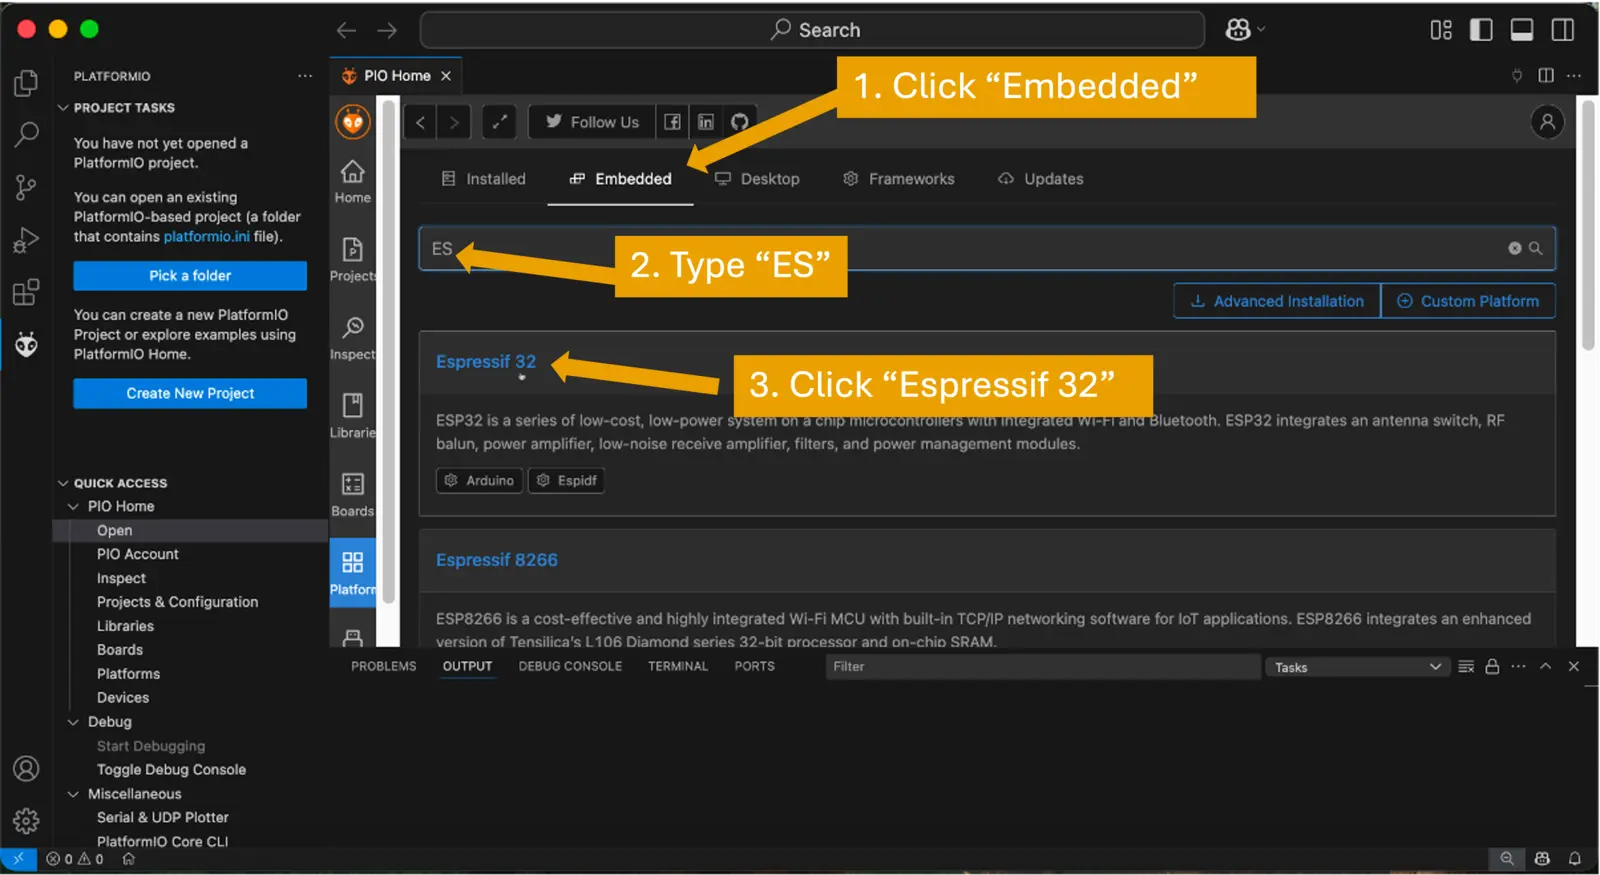Open Libraries in PIO sidebar

click(353, 416)
